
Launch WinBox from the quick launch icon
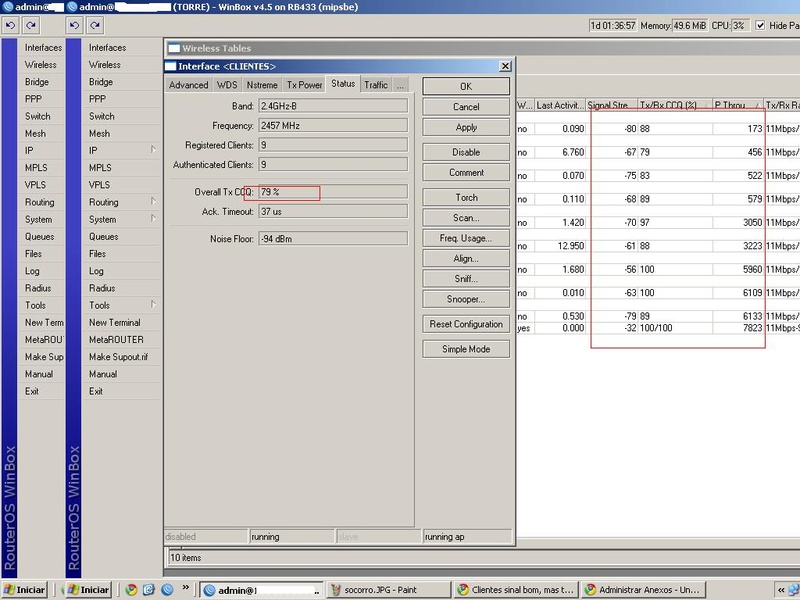click(x=167, y=590)
